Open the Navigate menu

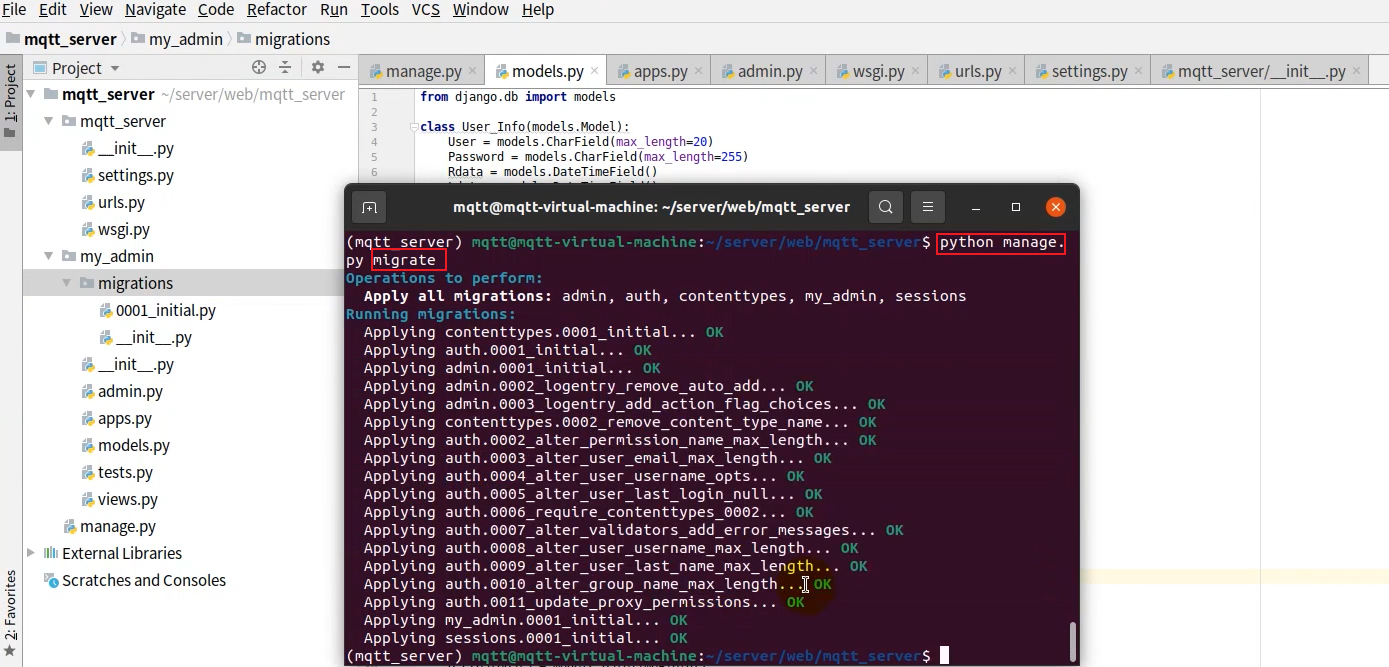[x=155, y=10]
